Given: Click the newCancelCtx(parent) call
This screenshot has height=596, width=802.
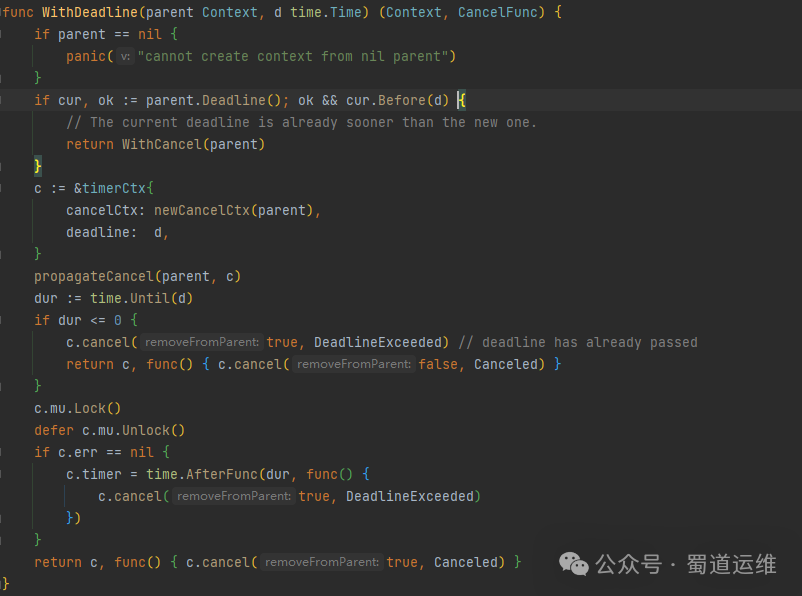Looking at the screenshot, I should pyautogui.click(x=233, y=210).
